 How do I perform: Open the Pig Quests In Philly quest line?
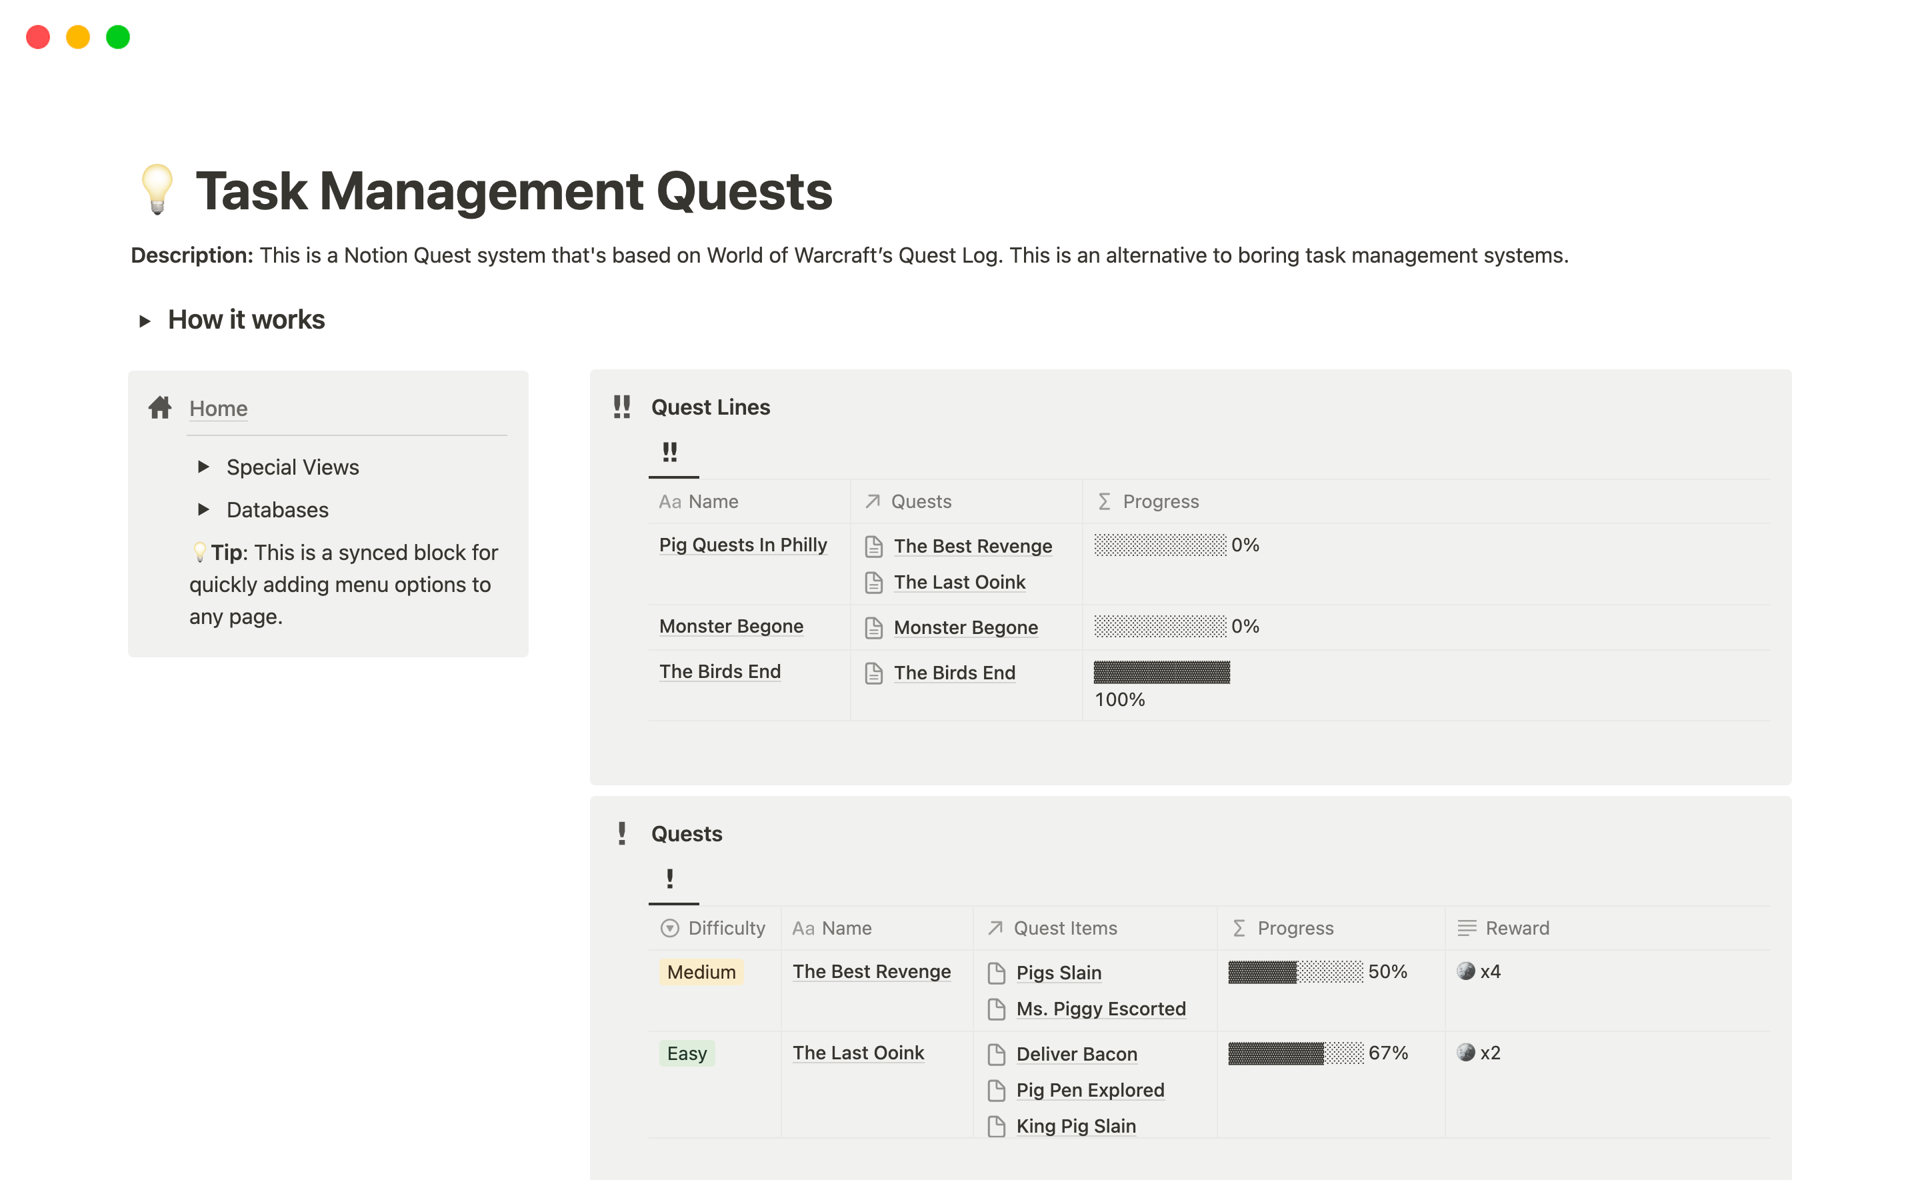point(742,545)
